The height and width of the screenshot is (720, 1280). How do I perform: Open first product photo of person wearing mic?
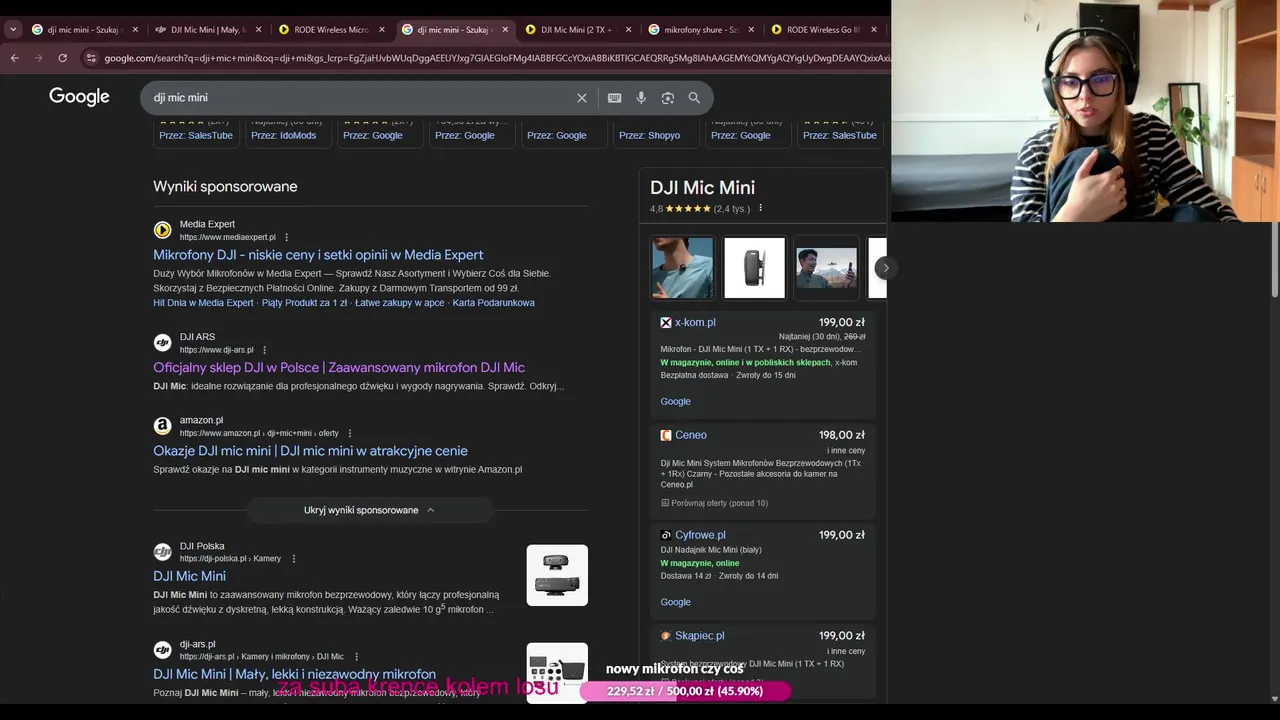point(683,267)
